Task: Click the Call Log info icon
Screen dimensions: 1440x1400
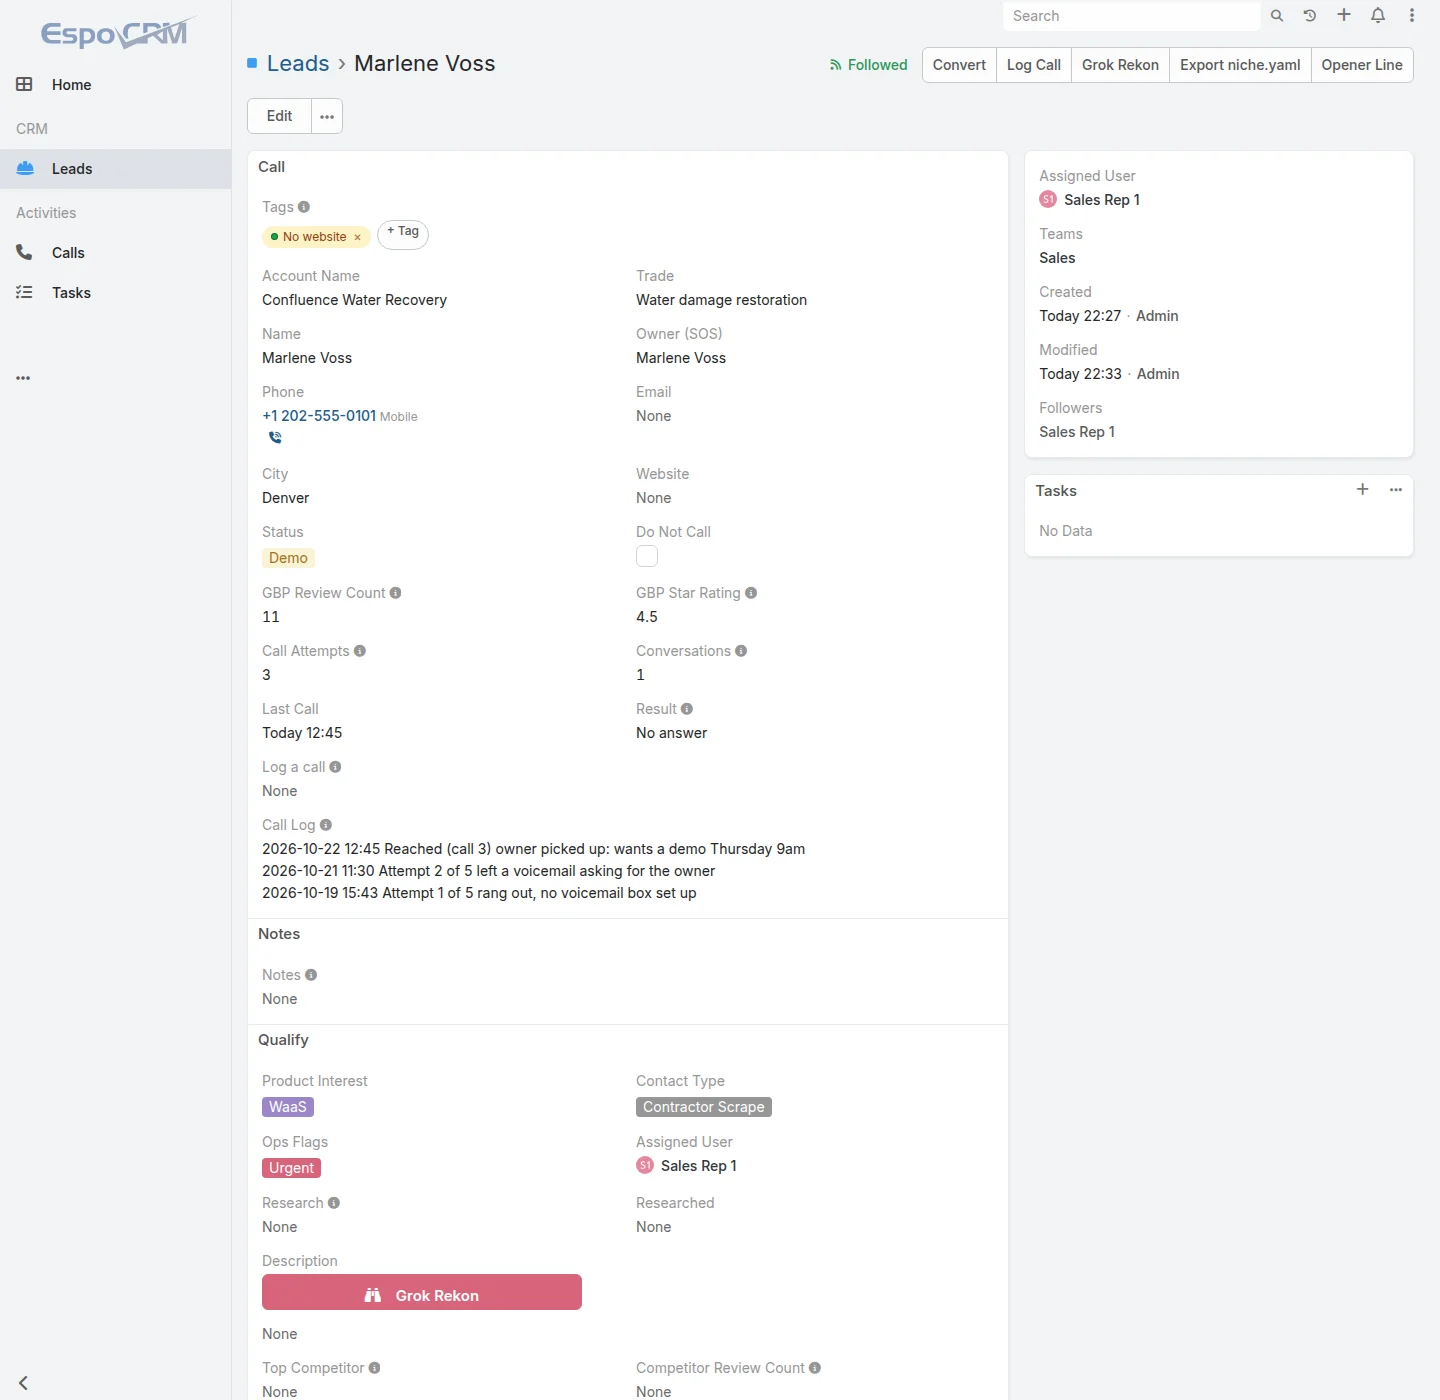Action: pyautogui.click(x=326, y=825)
